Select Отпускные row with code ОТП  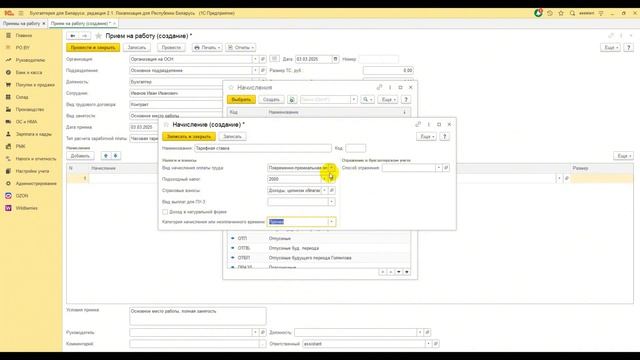point(318,238)
